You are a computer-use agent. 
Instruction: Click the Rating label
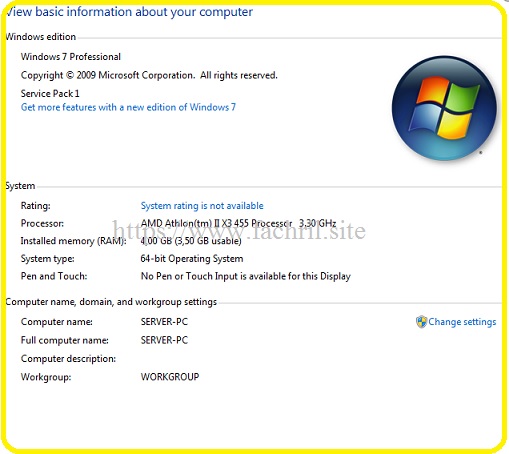click(x=36, y=206)
